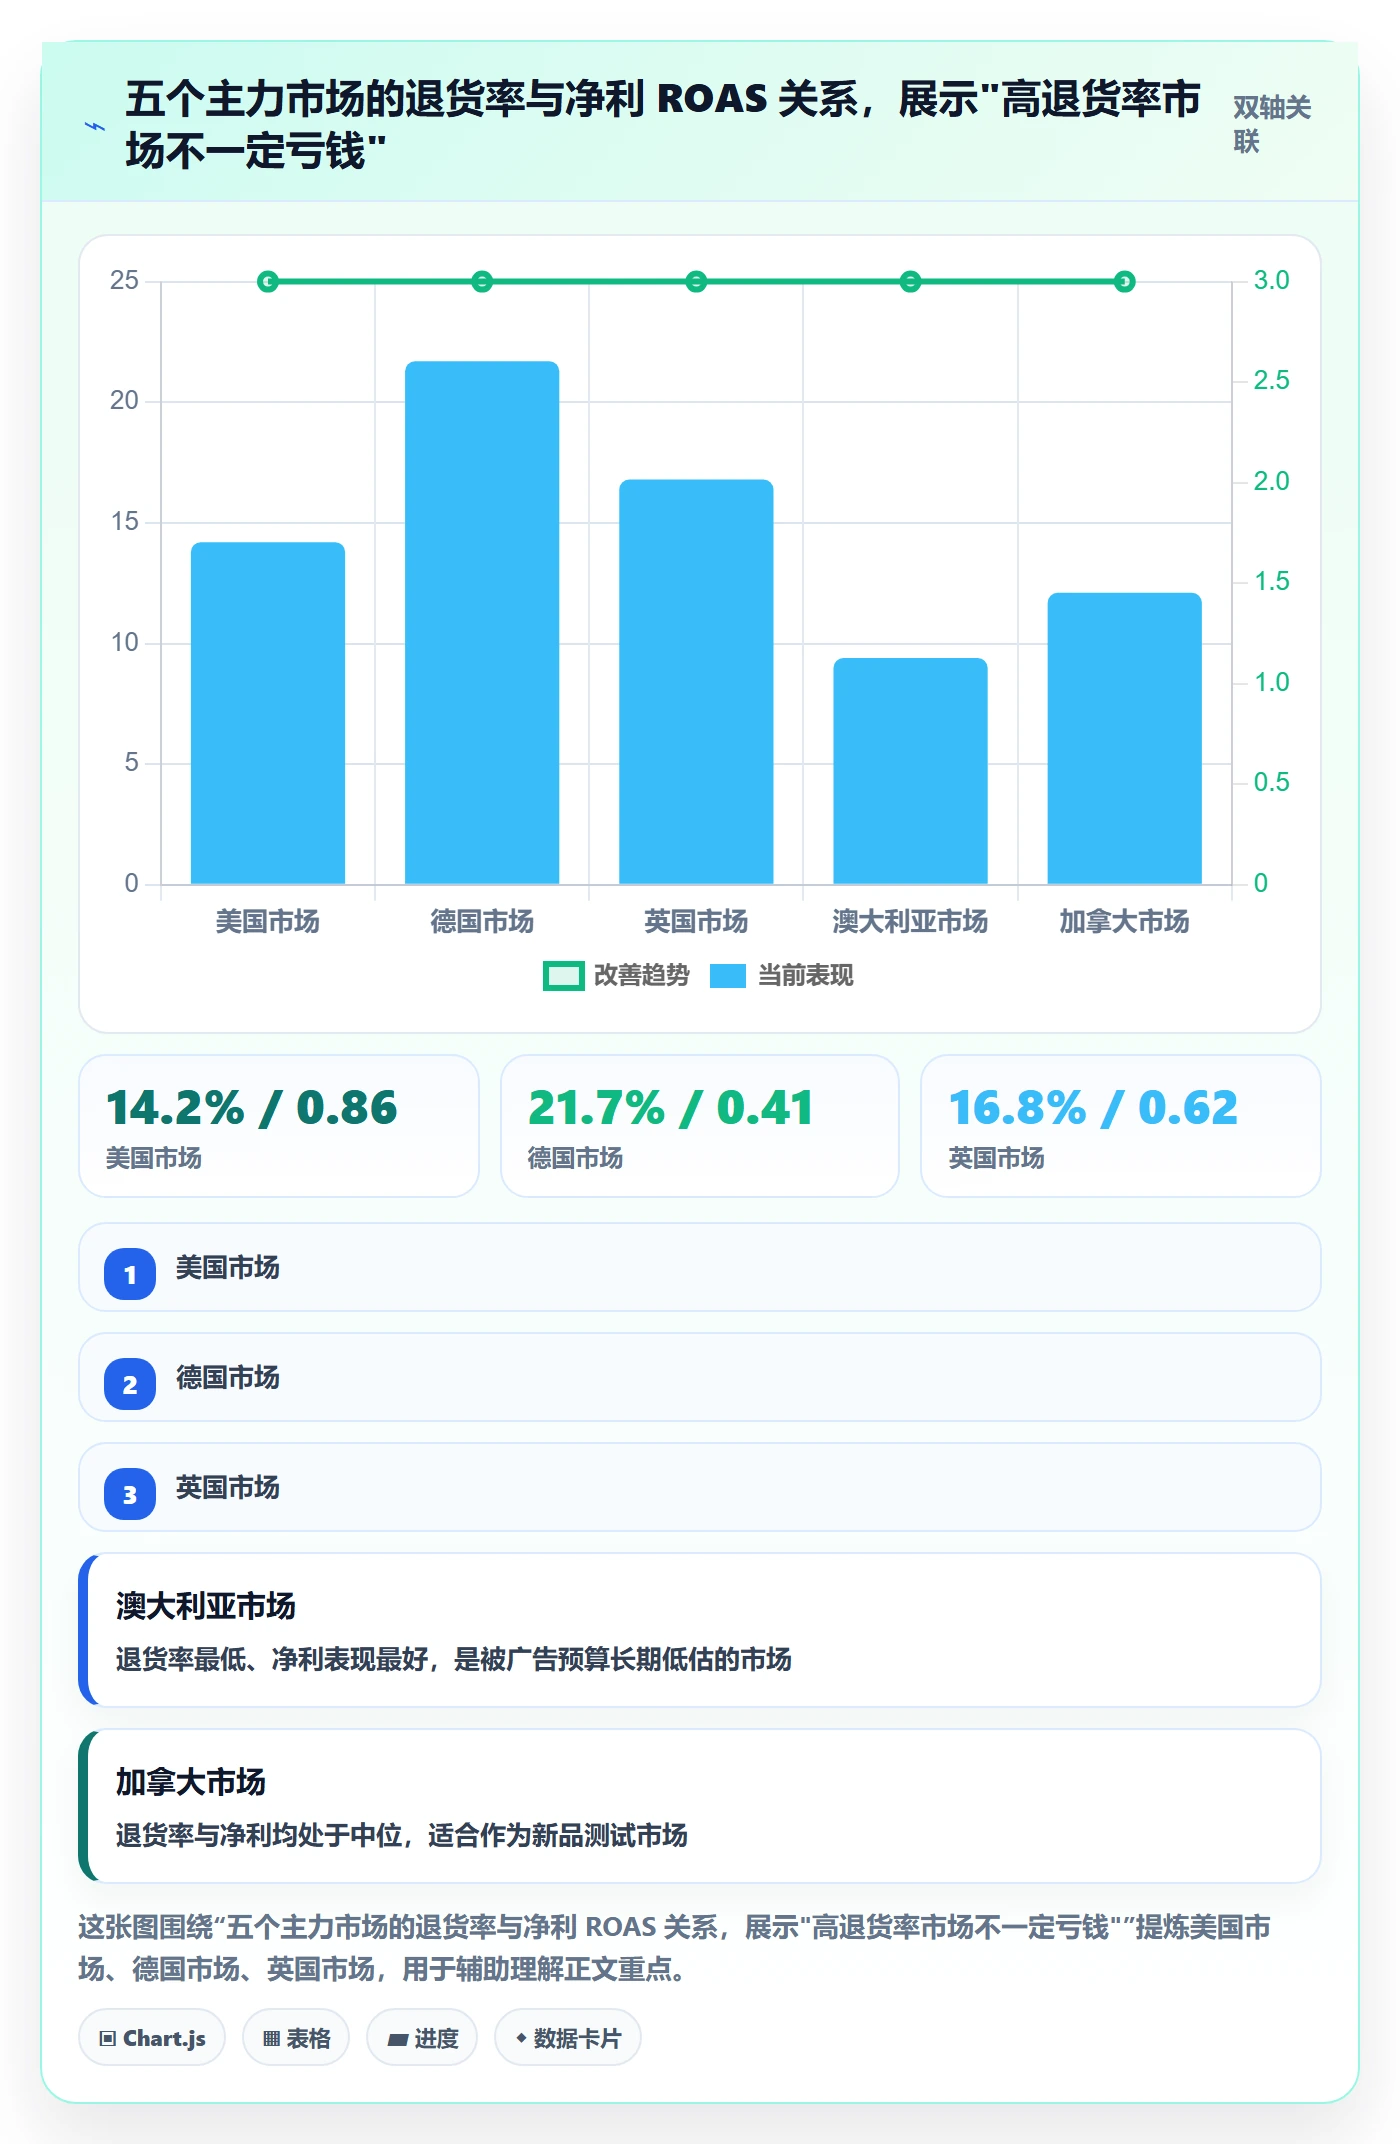
Task: Click the trend line point above 英国市场
Action: coord(696,282)
